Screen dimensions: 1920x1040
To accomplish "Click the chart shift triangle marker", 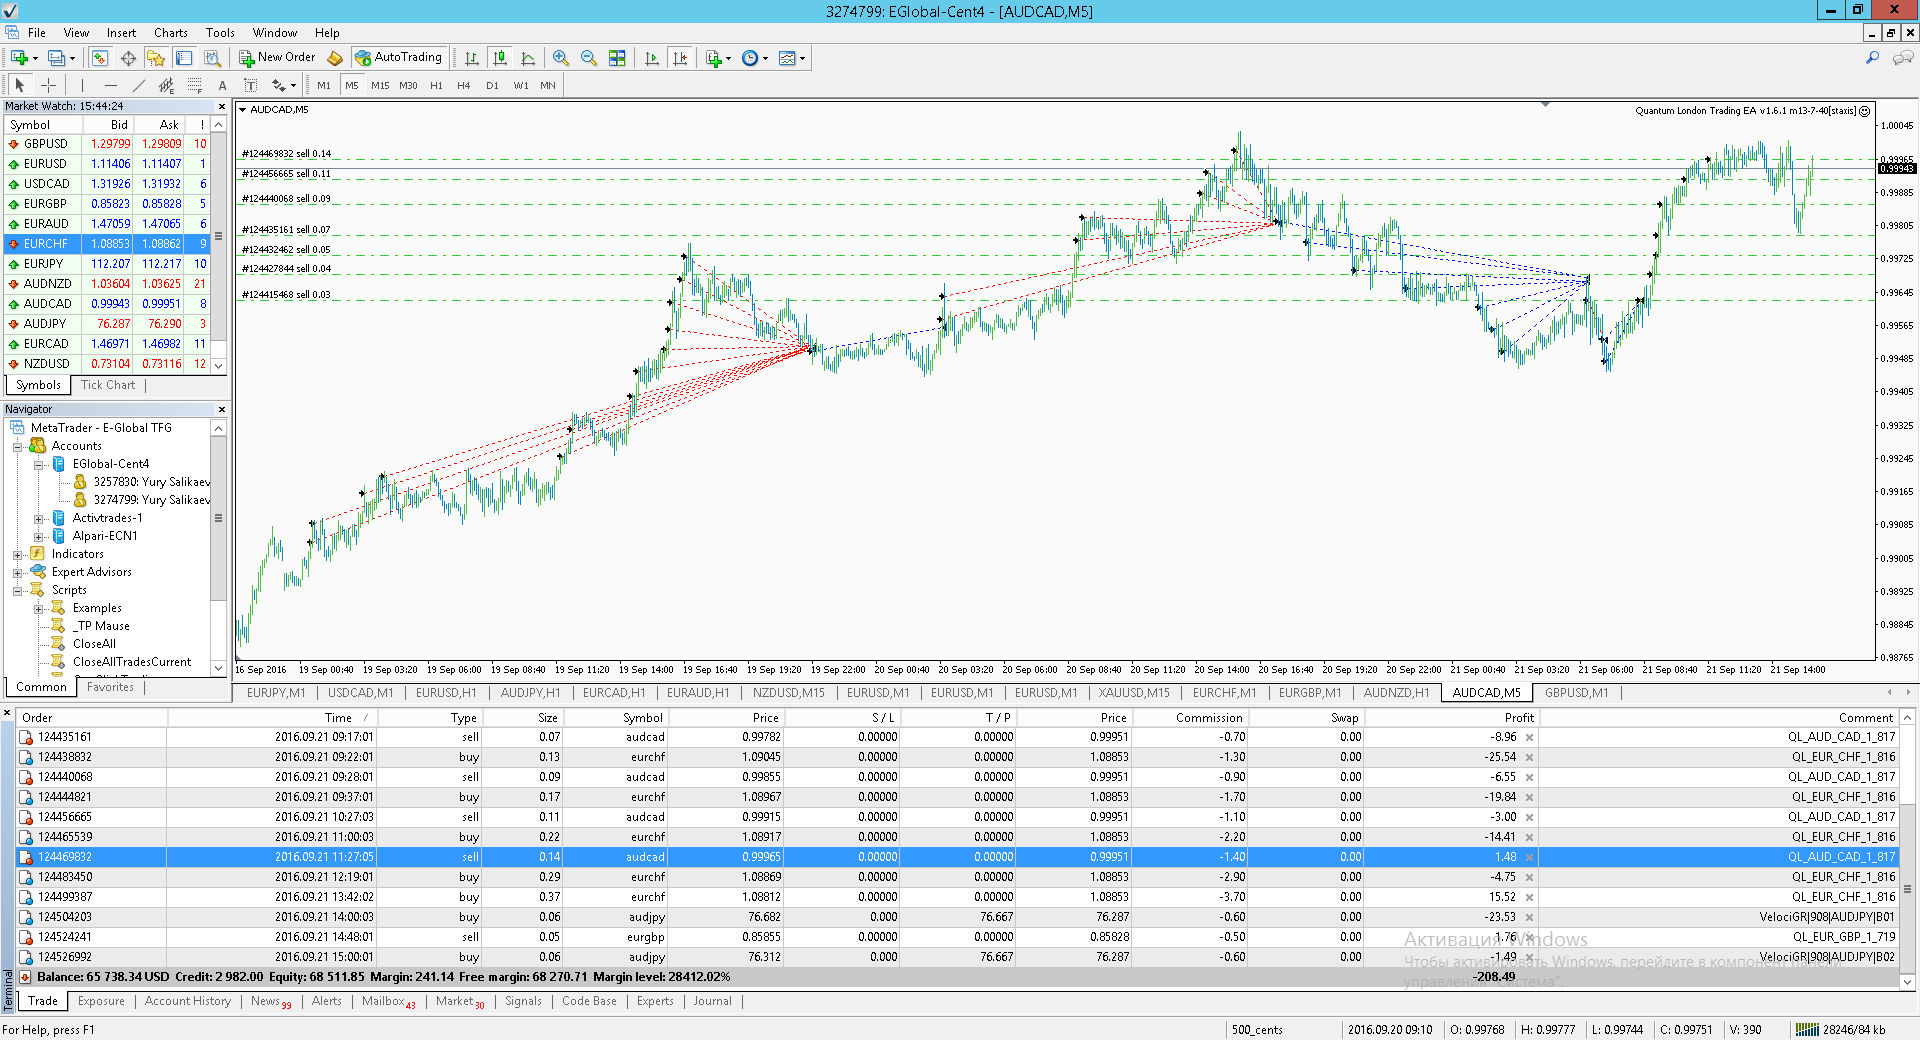I will click(x=1545, y=105).
